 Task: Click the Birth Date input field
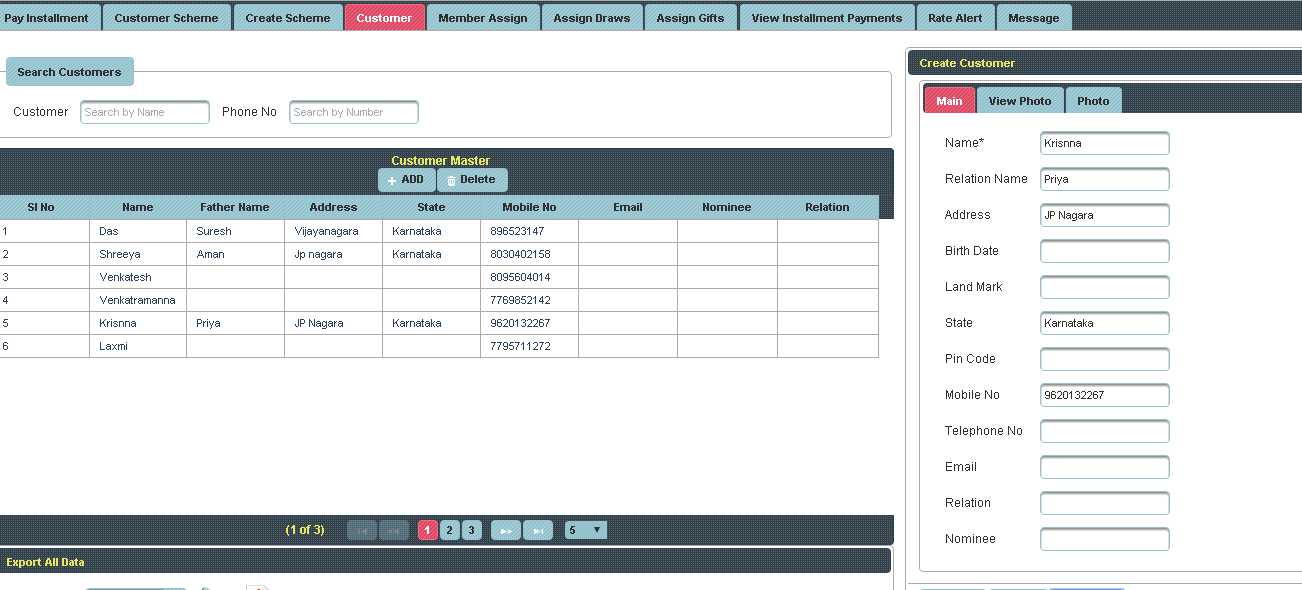tap(1104, 251)
